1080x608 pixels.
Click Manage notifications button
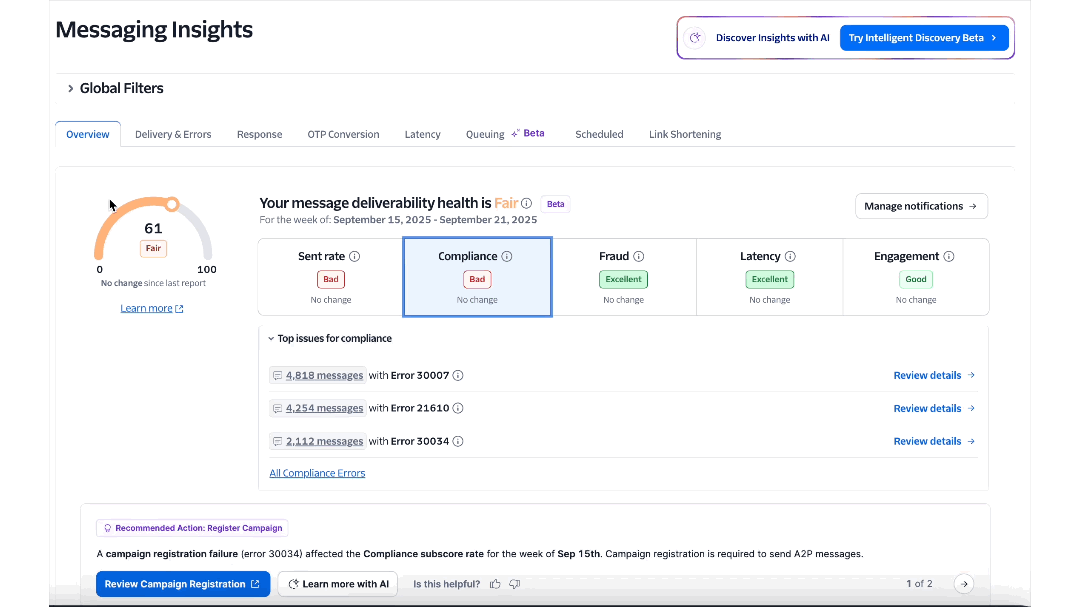920,206
